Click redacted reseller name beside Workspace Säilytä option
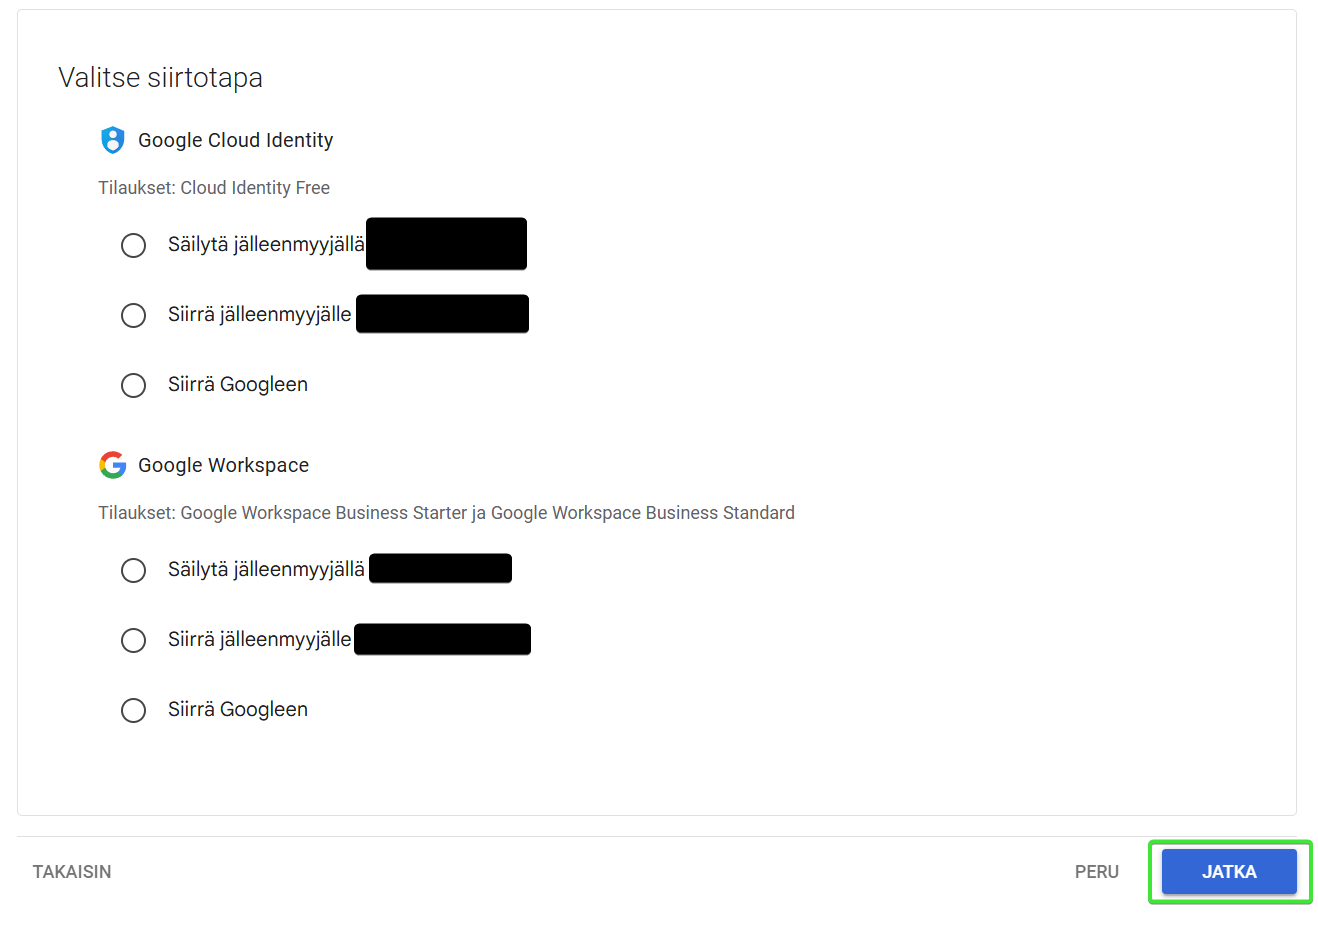The image size is (1318, 927). coord(440,568)
